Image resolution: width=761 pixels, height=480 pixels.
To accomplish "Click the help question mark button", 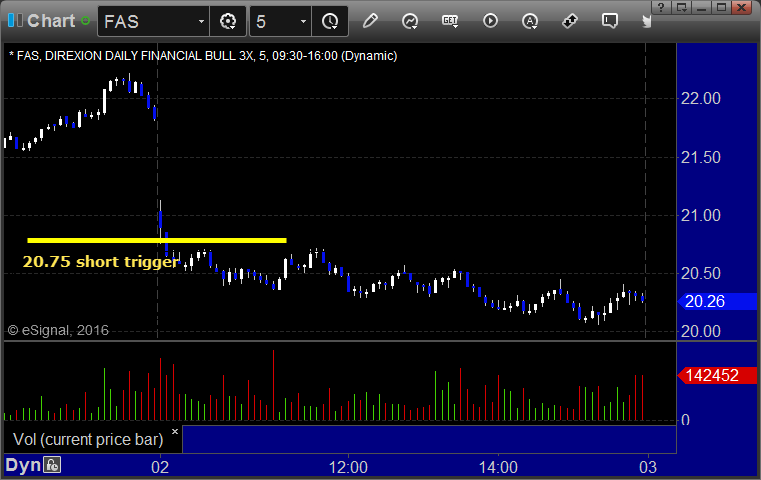I will (x=661, y=7).
